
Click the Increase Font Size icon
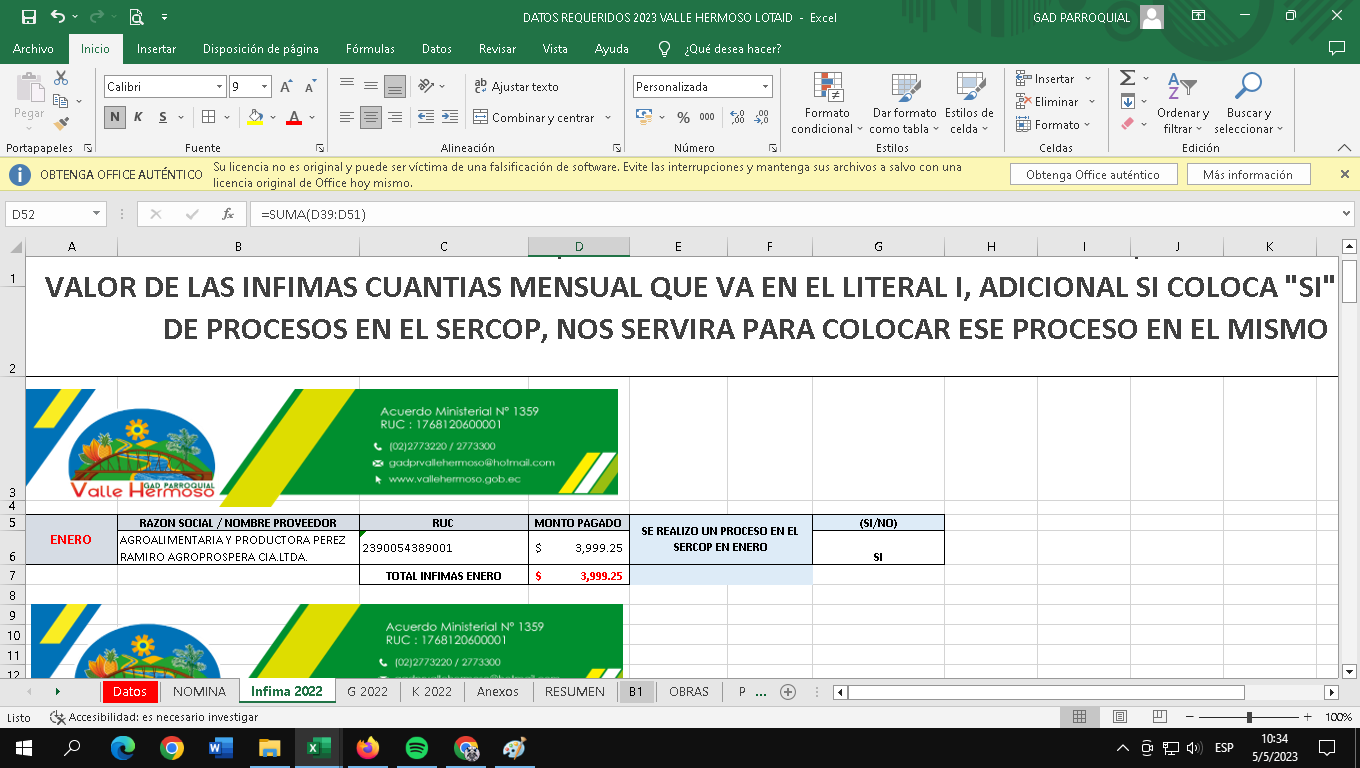(287, 87)
